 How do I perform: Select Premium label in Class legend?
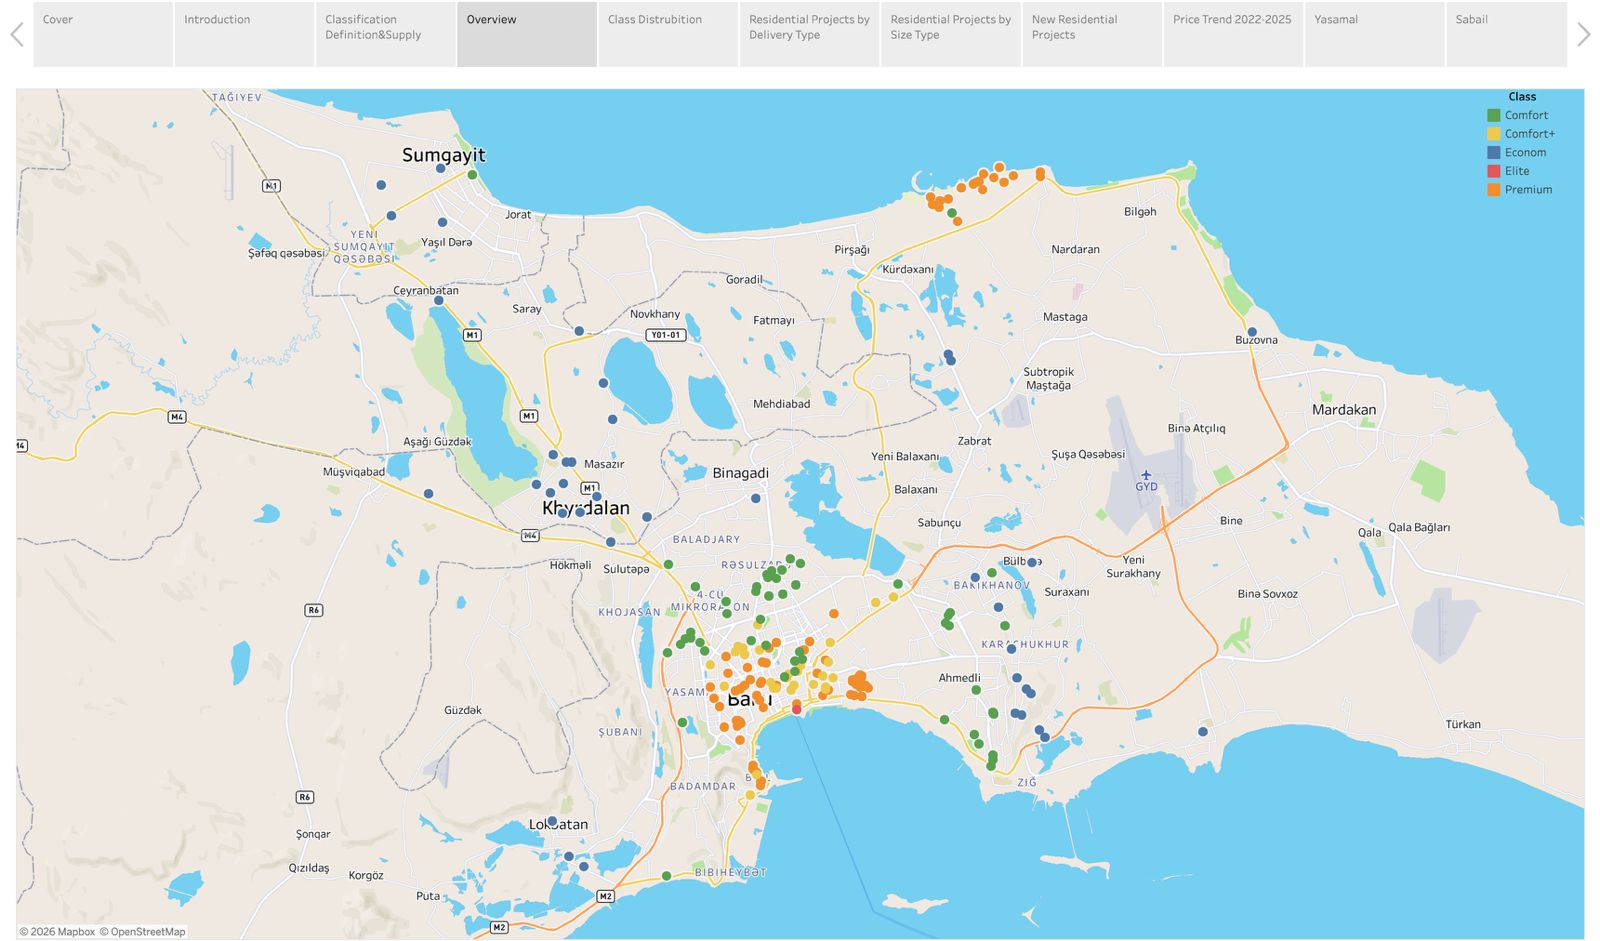click(1529, 190)
